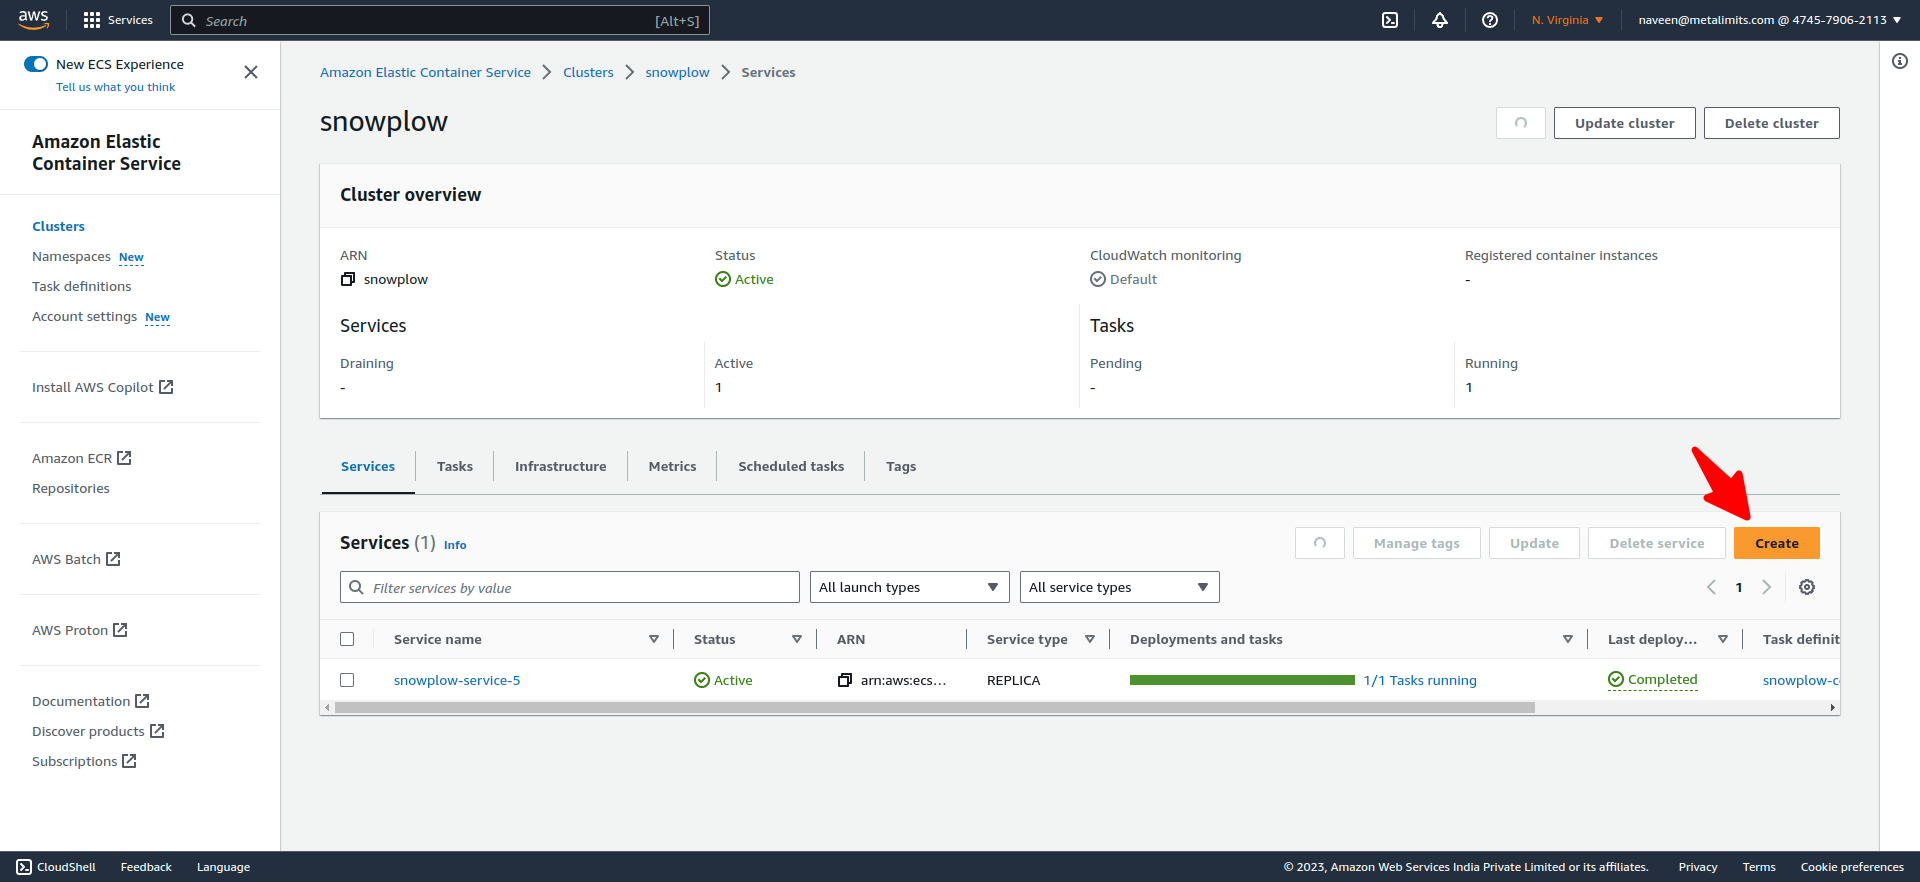Open Amazon ECR external link
1920x882 pixels.
click(82, 458)
